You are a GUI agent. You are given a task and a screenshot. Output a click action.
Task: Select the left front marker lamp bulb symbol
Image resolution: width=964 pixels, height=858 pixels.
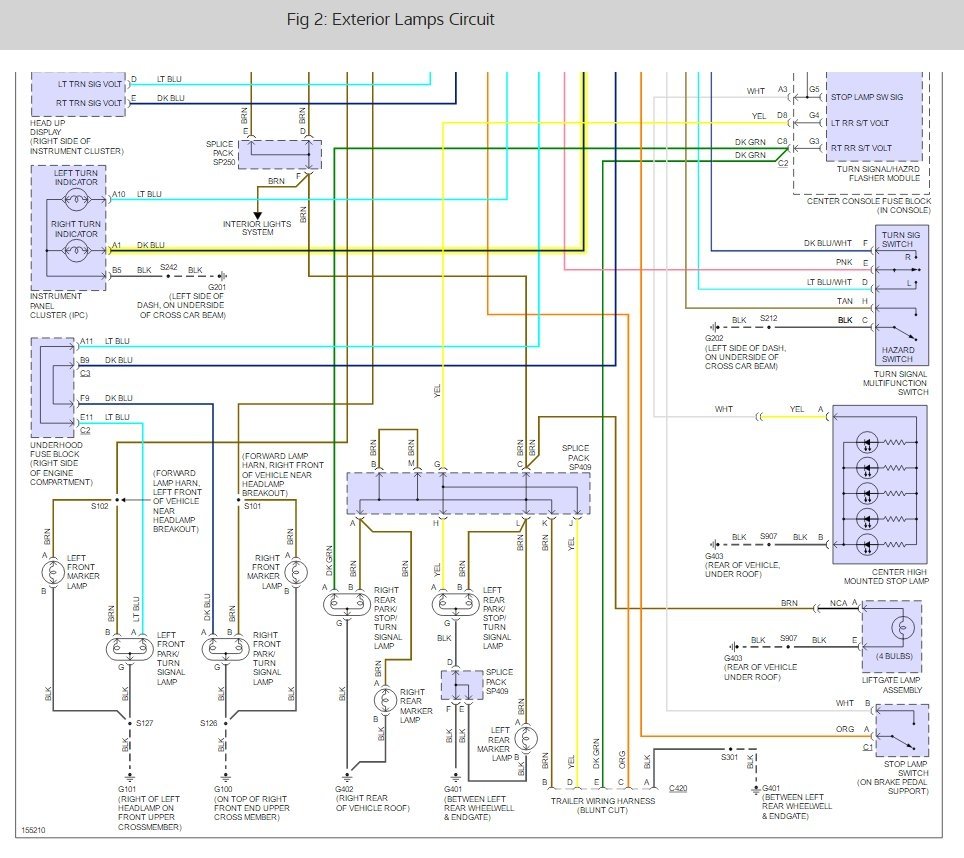52,572
